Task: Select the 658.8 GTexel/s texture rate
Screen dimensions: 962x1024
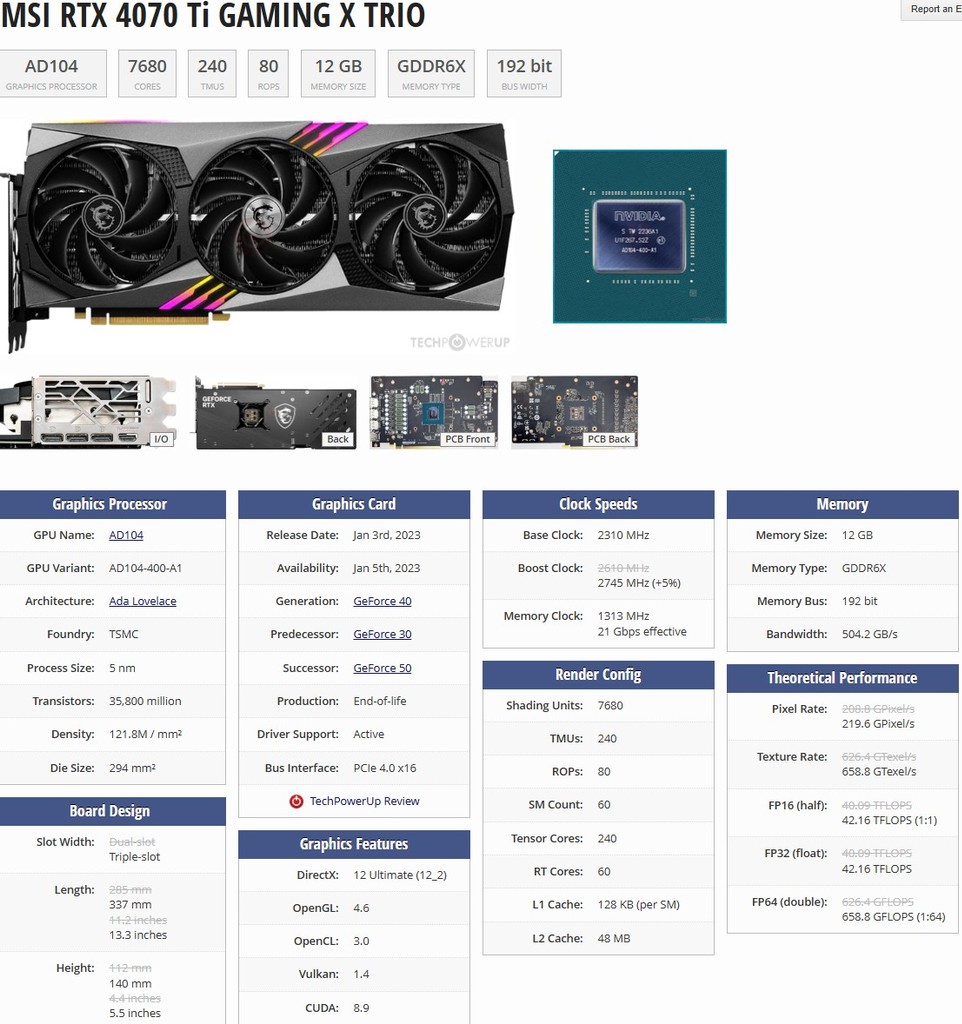Action: coord(879,771)
